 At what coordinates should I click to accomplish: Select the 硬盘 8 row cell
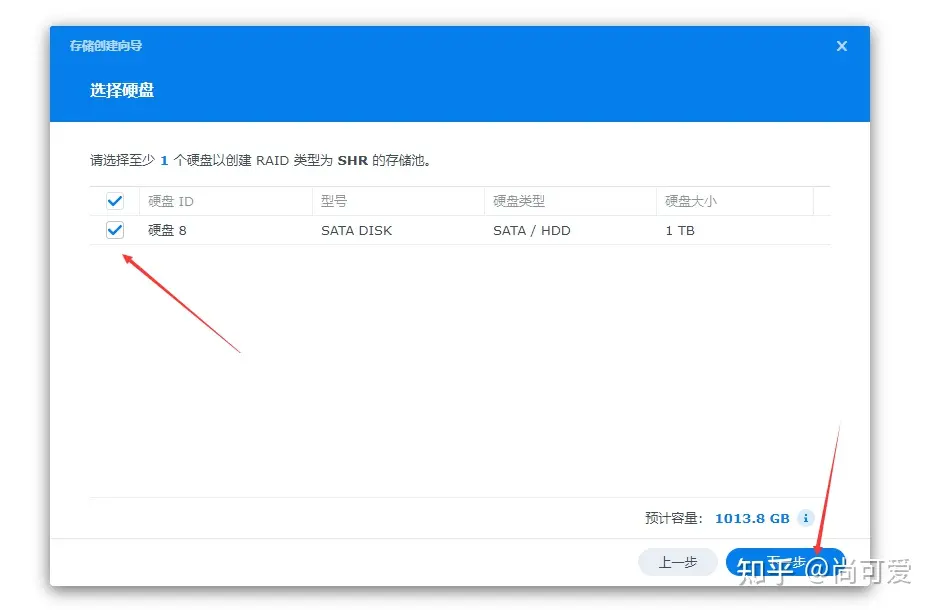(x=167, y=230)
